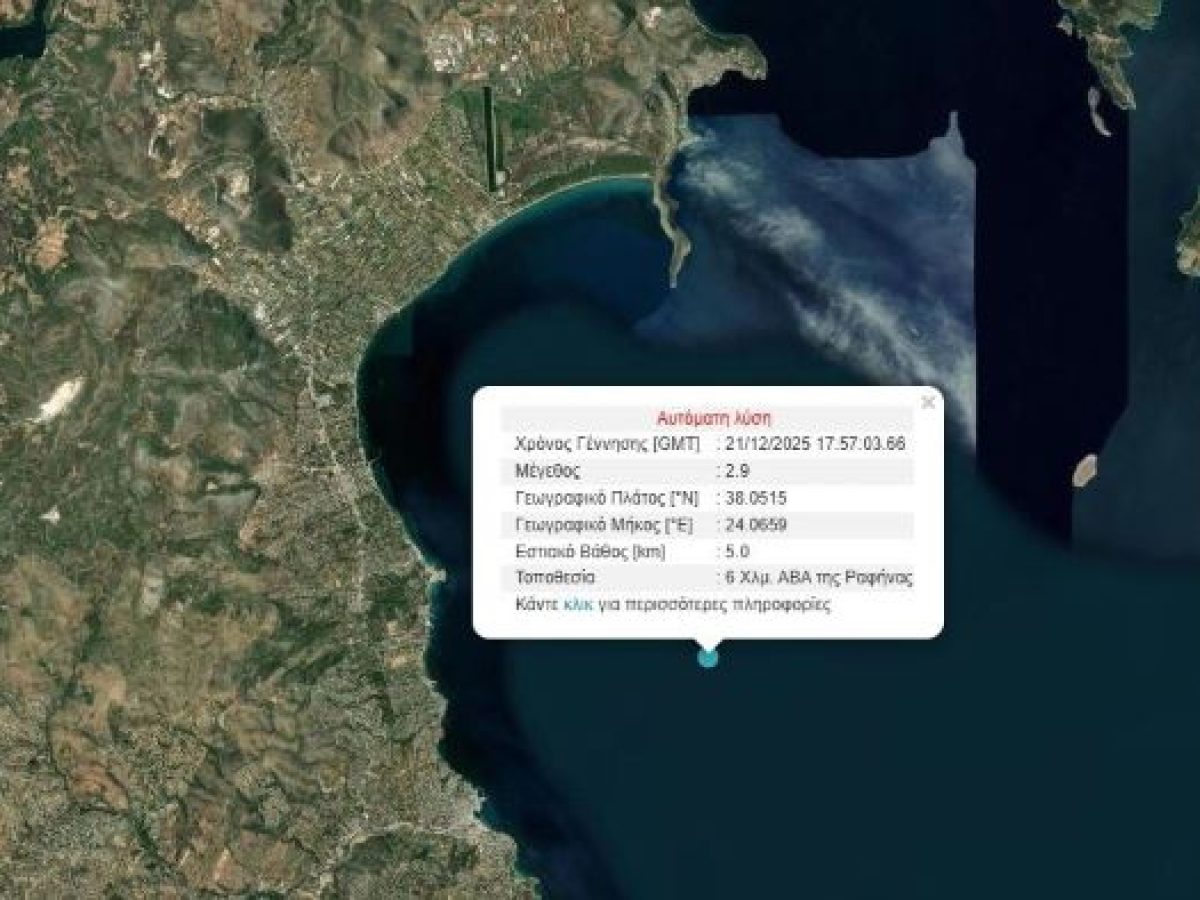Click the elongated island in the upper right sea
The image size is (1200, 900).
coord(1095,110)
